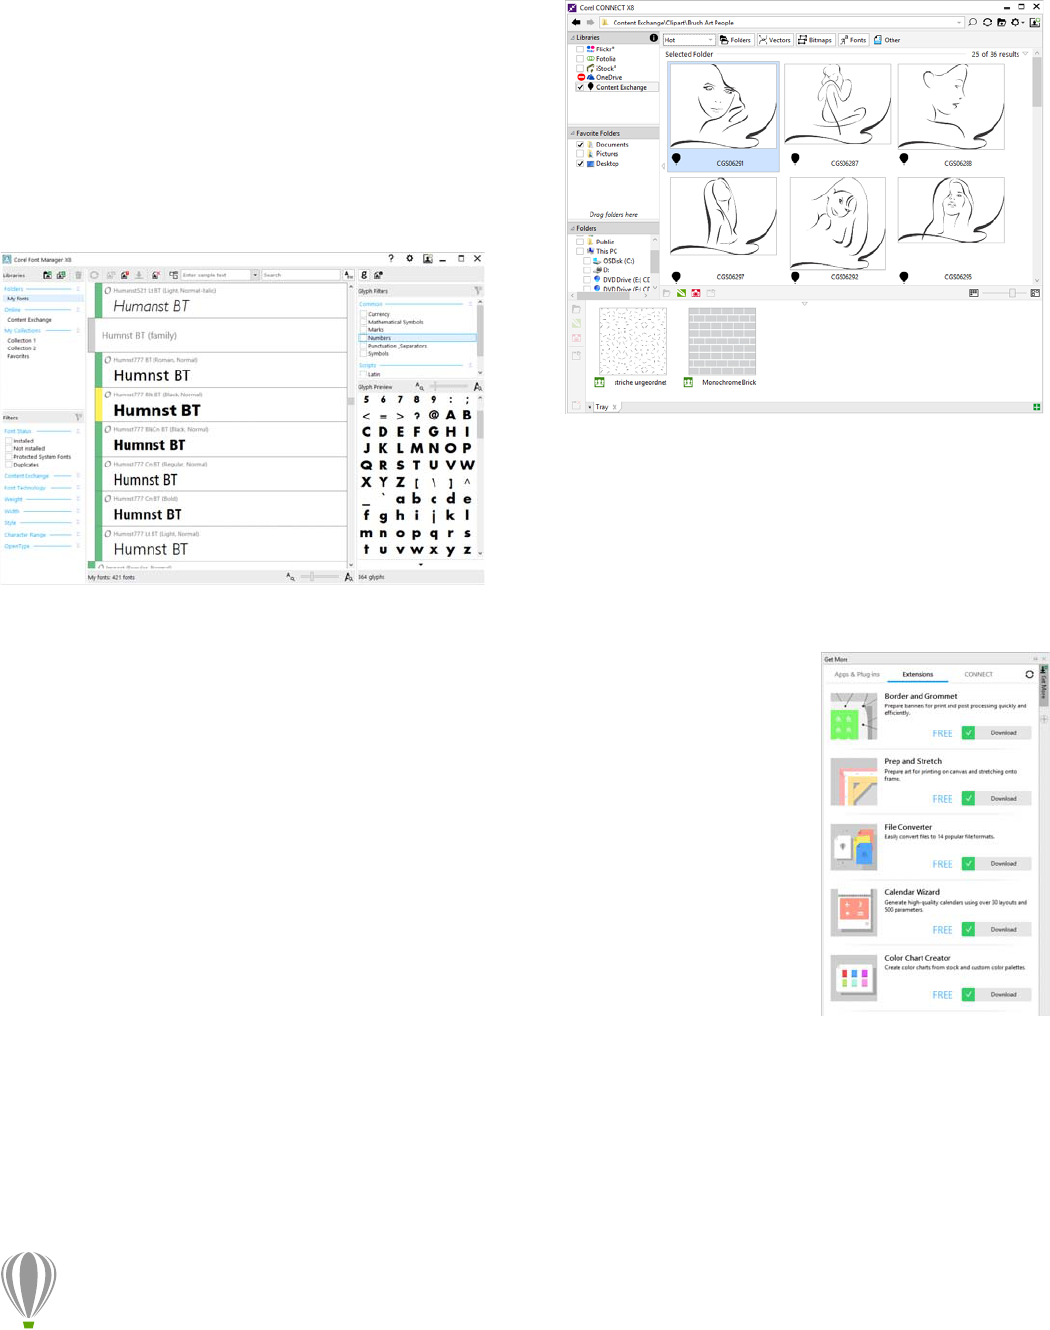The image size is (1050, 1330).
Task: Enable the Currency glyph filter
Action: (x=363, y=314)
